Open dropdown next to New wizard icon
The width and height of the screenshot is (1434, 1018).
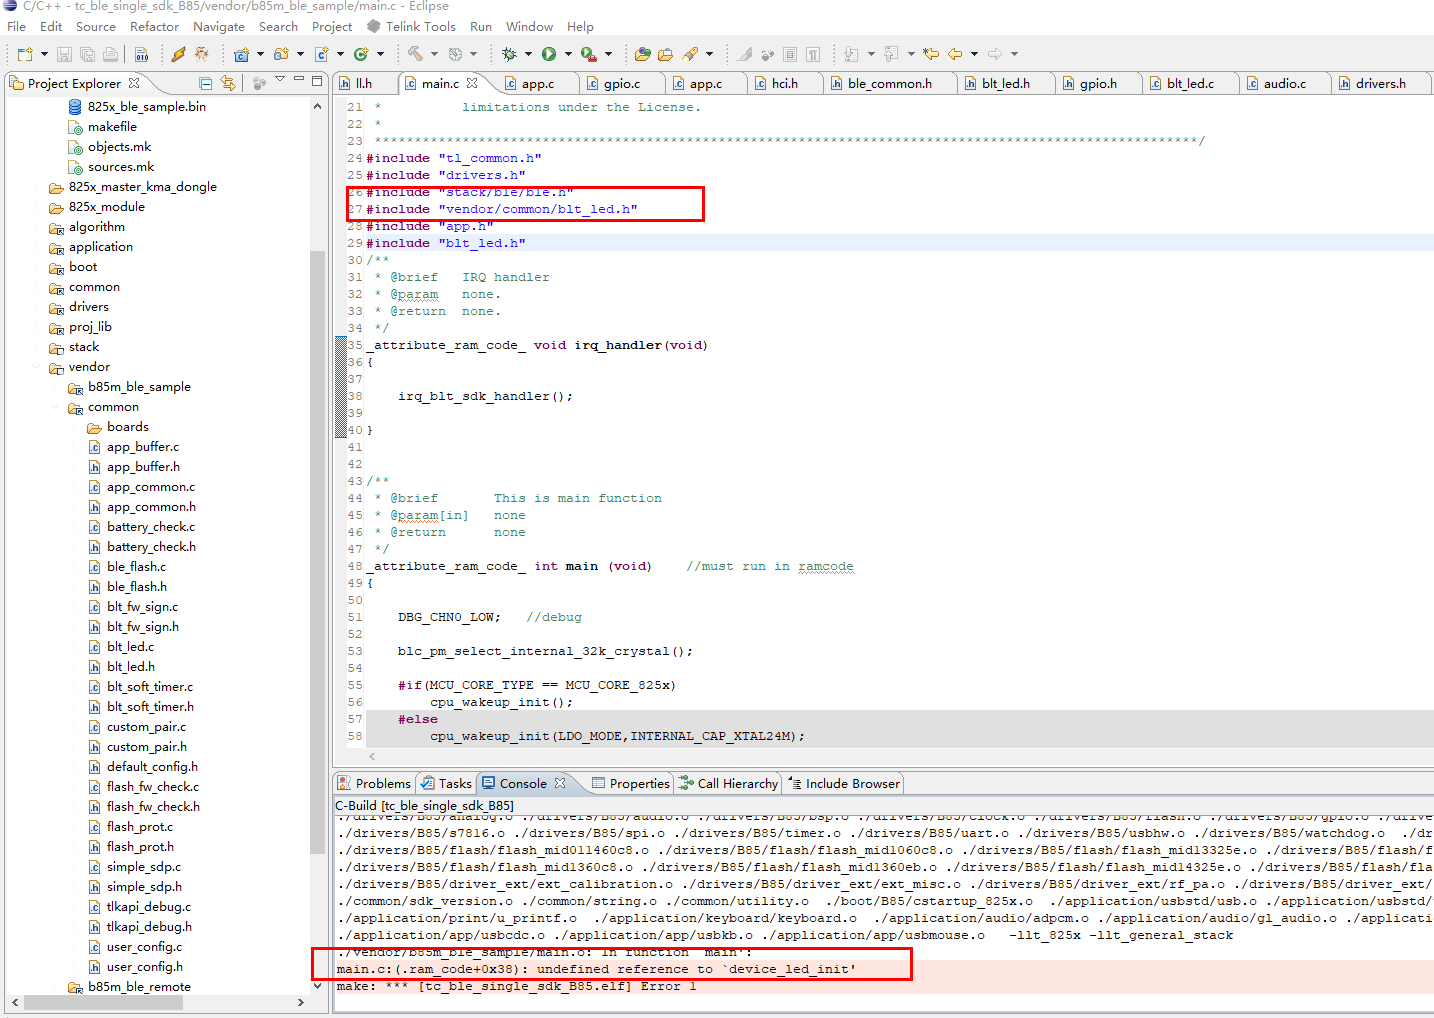(44, 54)
